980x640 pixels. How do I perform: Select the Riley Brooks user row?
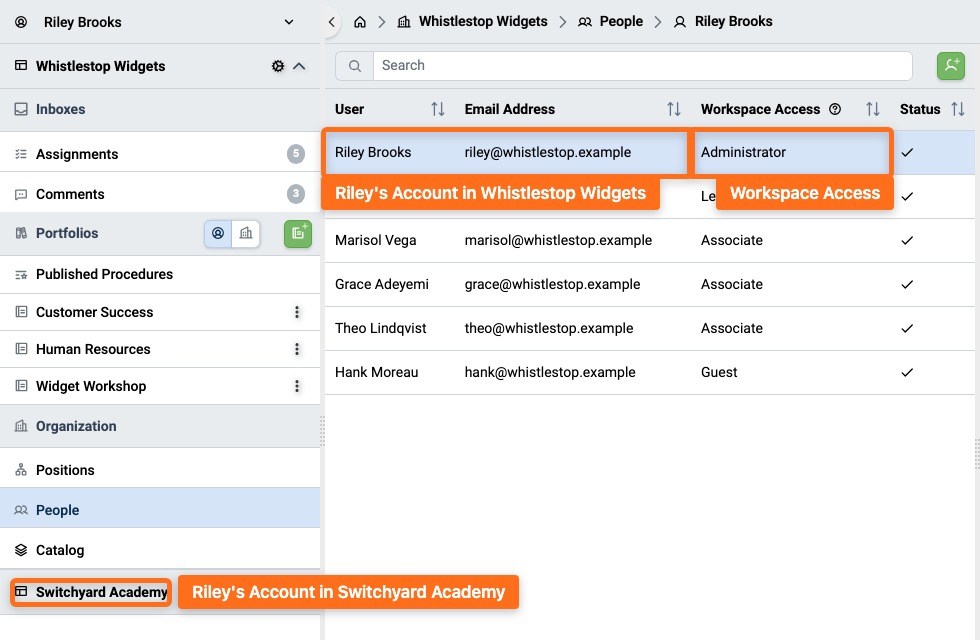tap(650, 152)
